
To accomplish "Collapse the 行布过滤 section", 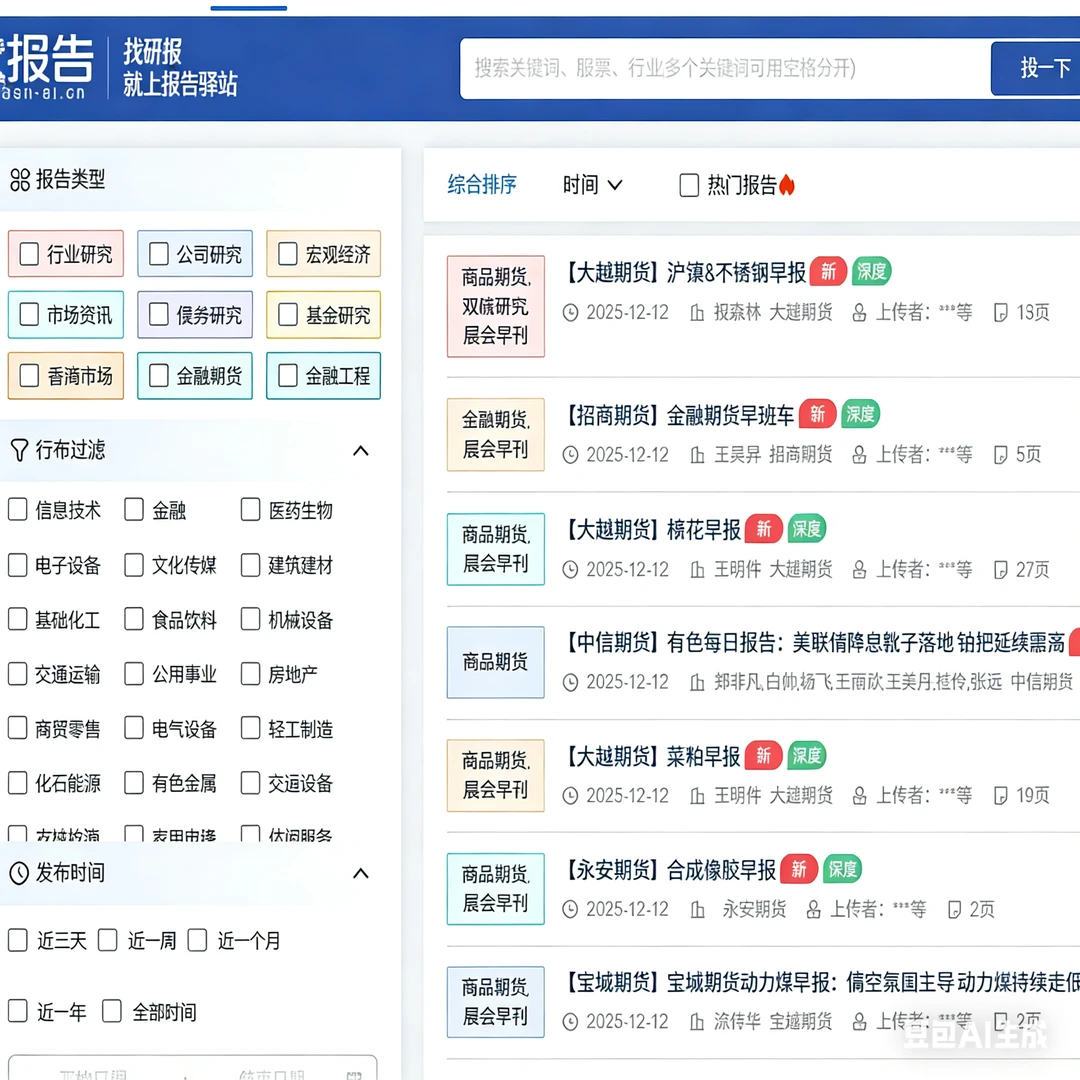I will [361, 451].
